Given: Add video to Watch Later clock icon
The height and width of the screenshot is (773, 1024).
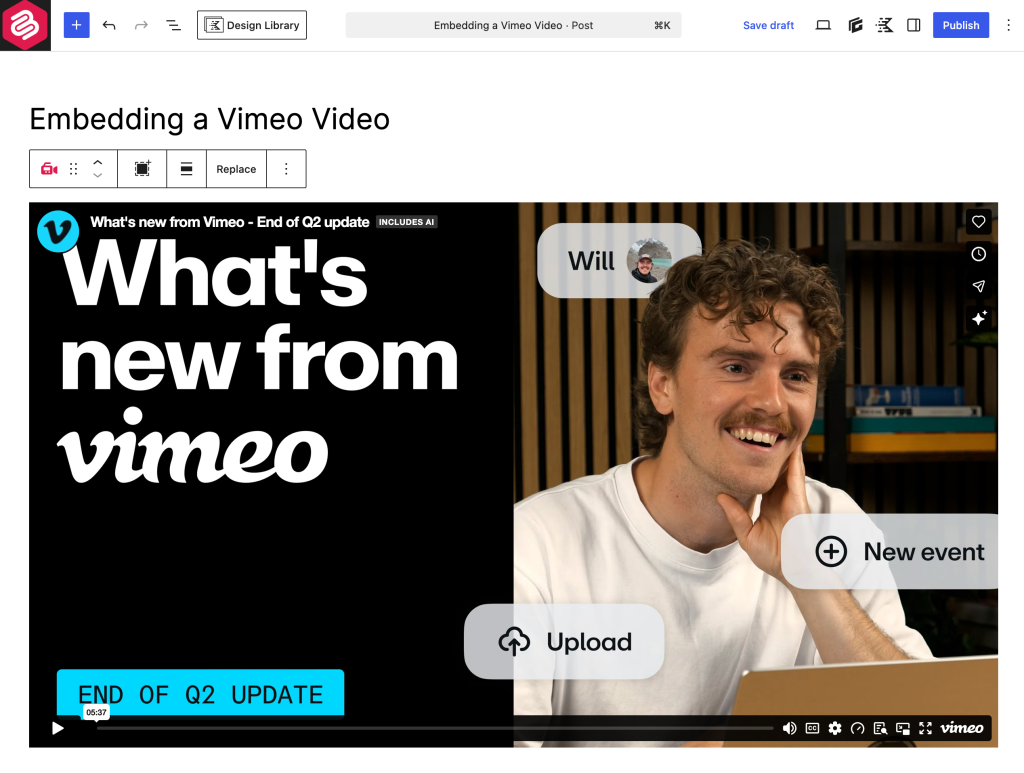Looking at the screenshot, I should (x=978, y=254).
